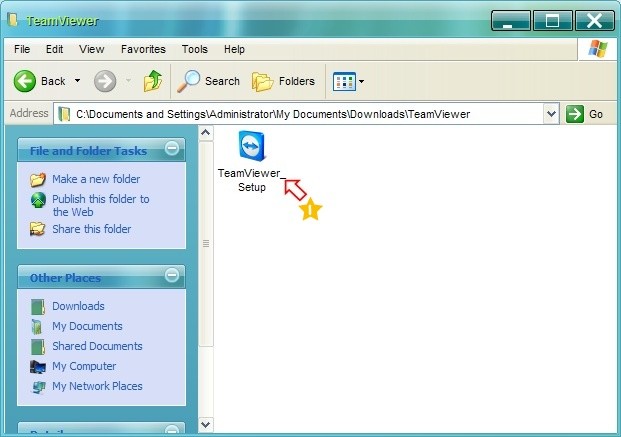The height and width of the screenshot is (437, 621).
Task: Minimize the TeamViewer explorer window
Action: (x=511, y=21)
